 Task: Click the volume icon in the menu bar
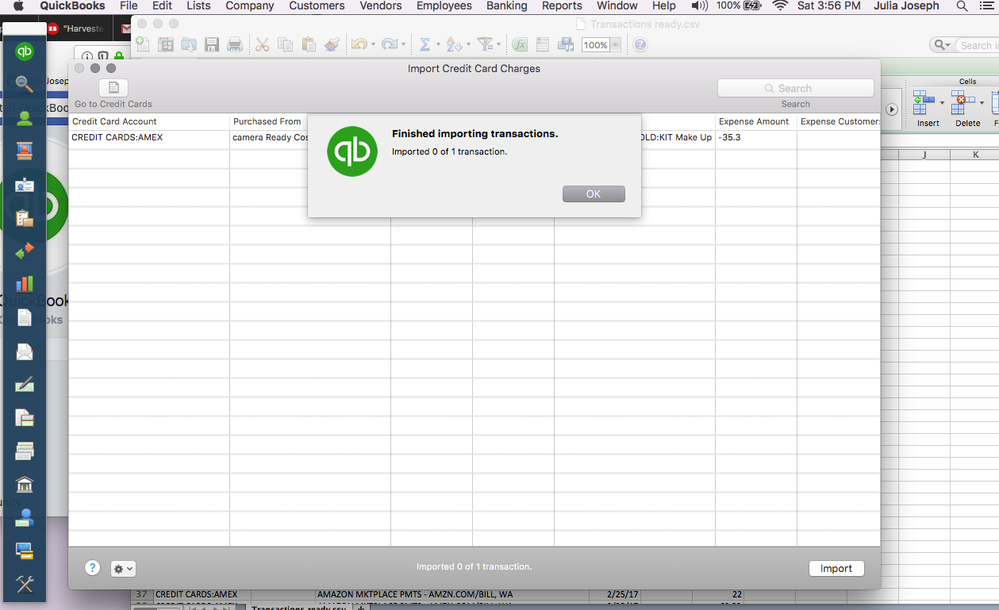tap(700, 6)
